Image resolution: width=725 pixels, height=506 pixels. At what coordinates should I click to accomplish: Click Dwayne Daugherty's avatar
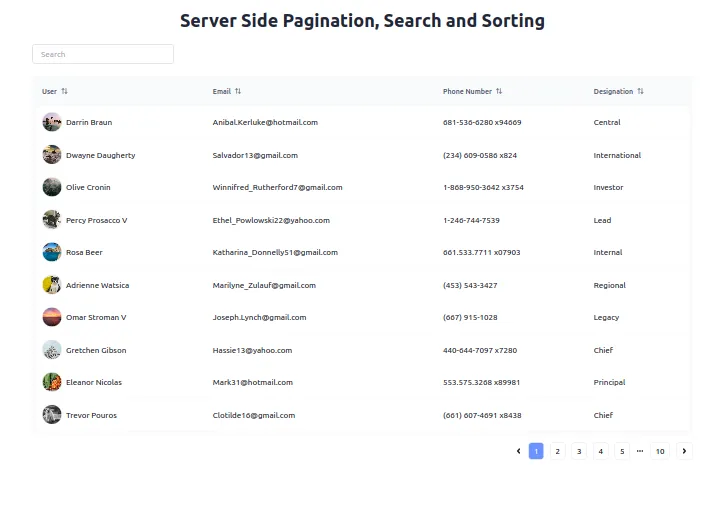(52, 155)
